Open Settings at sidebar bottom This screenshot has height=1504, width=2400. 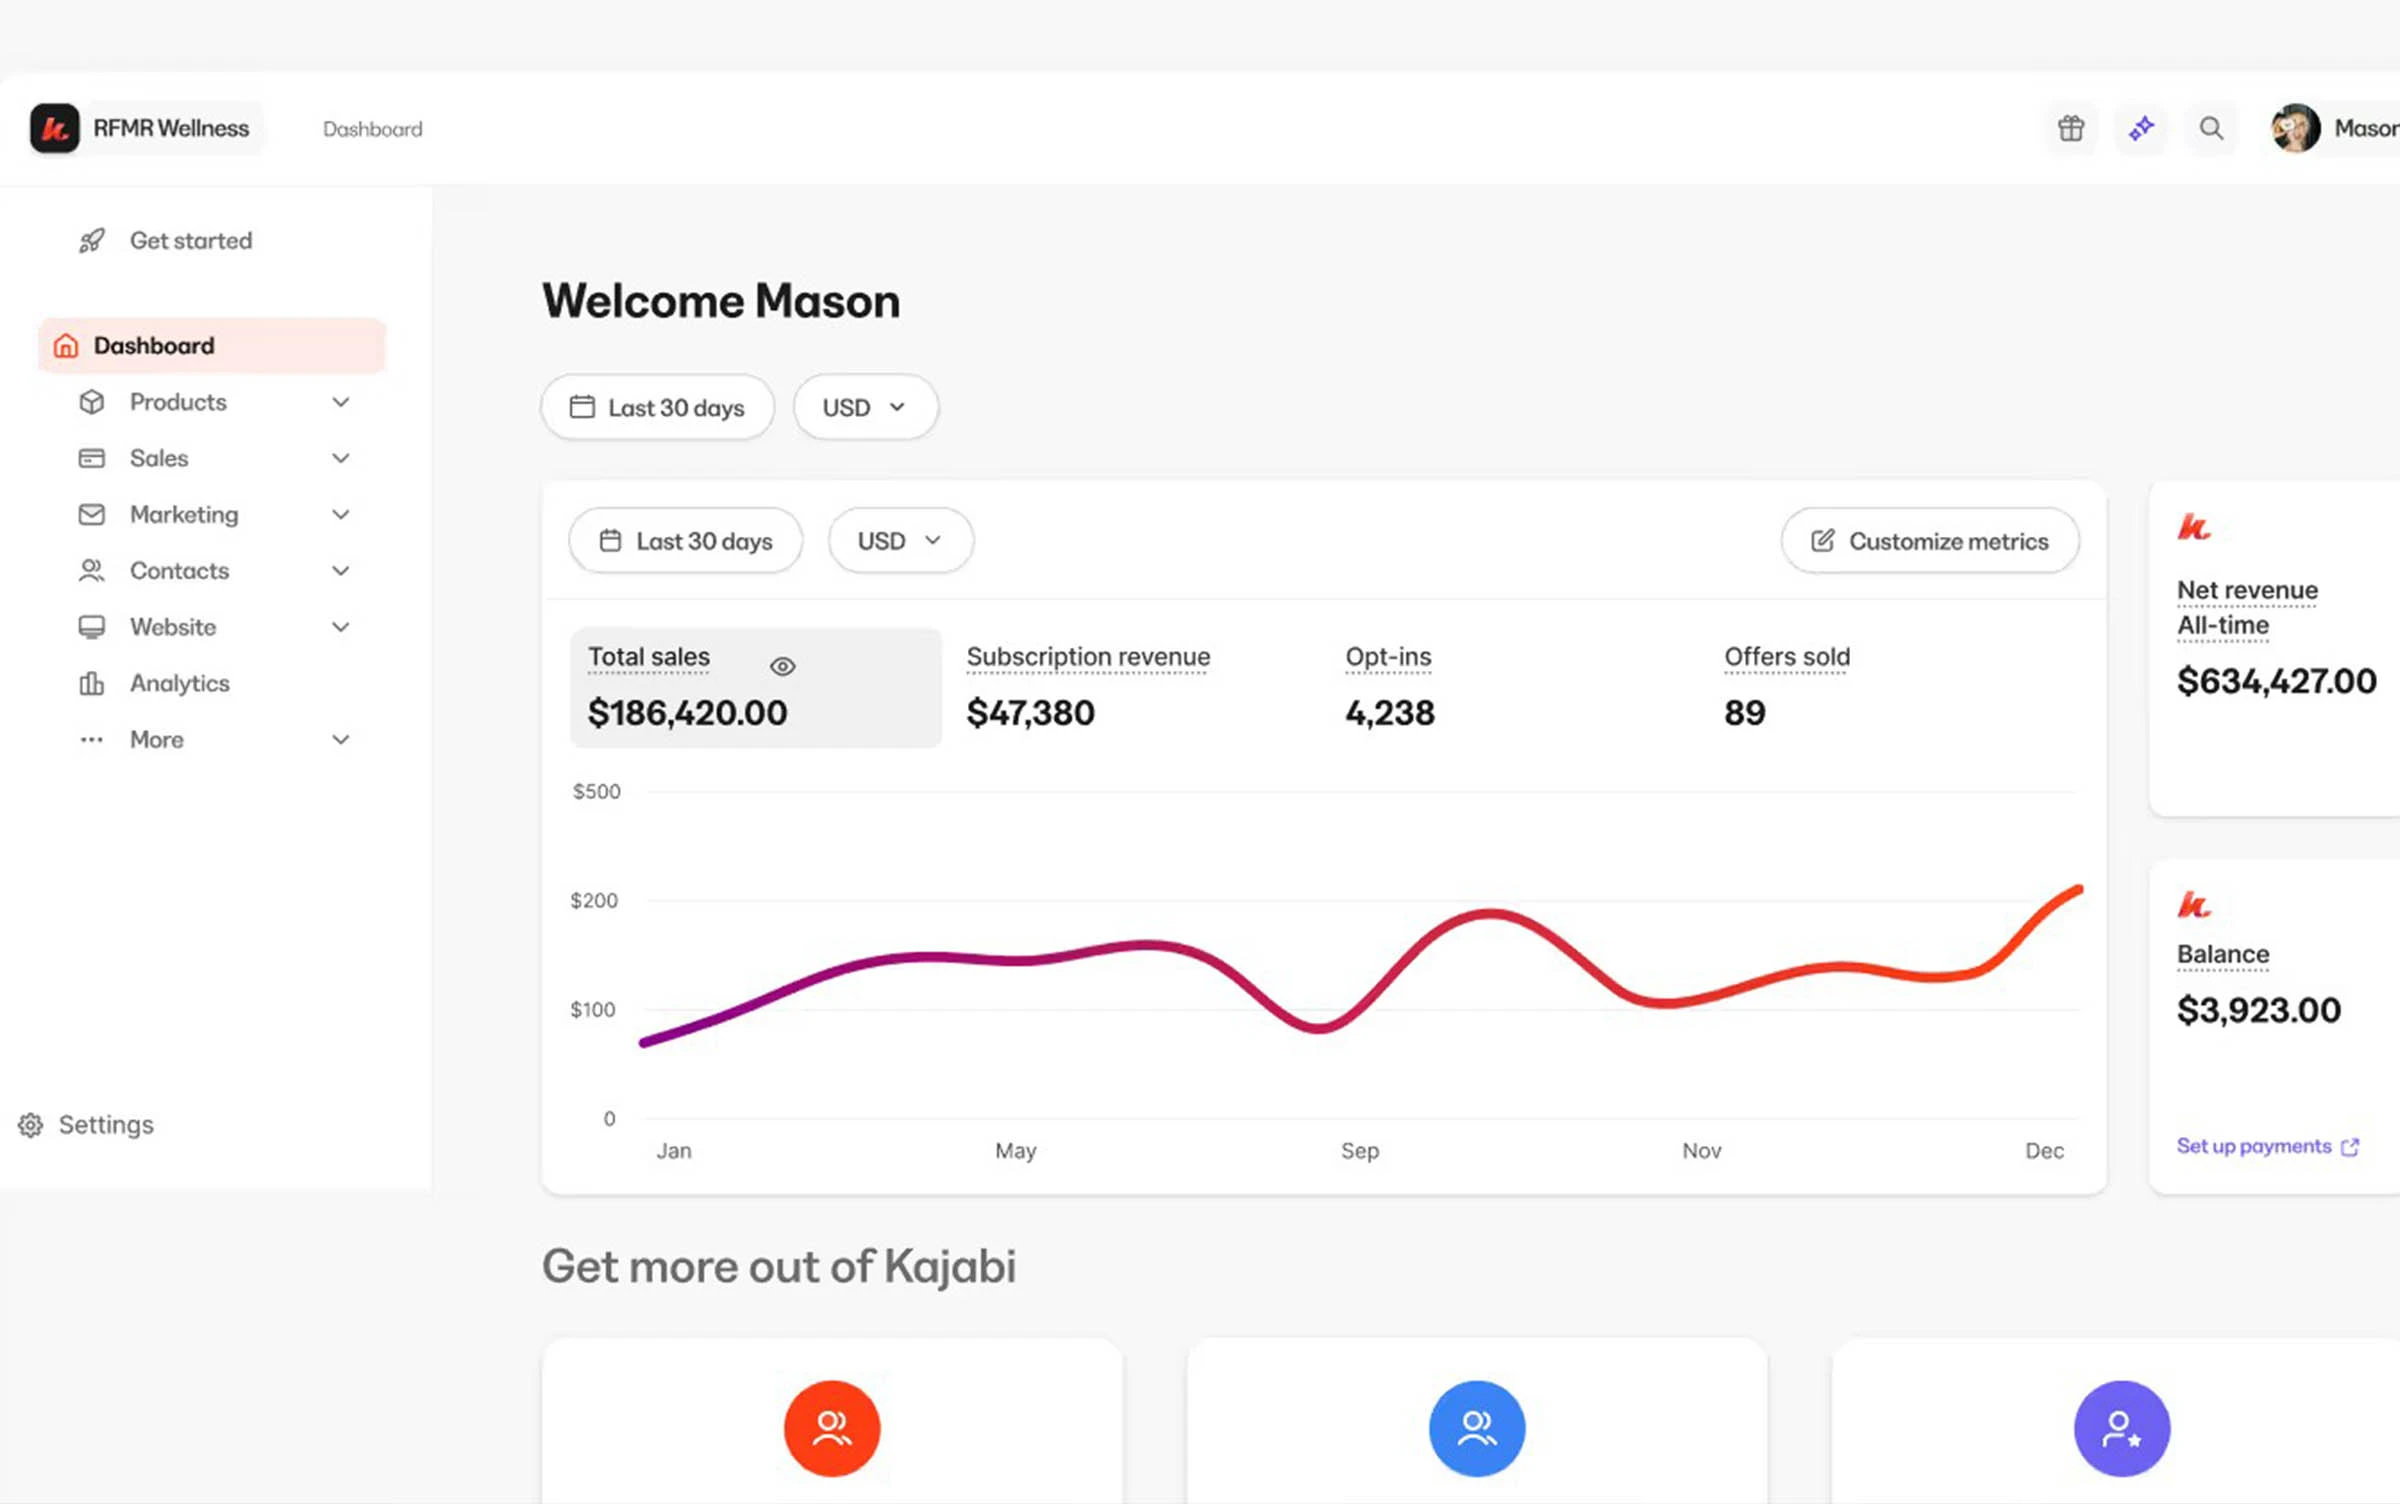click(105, 1125)
